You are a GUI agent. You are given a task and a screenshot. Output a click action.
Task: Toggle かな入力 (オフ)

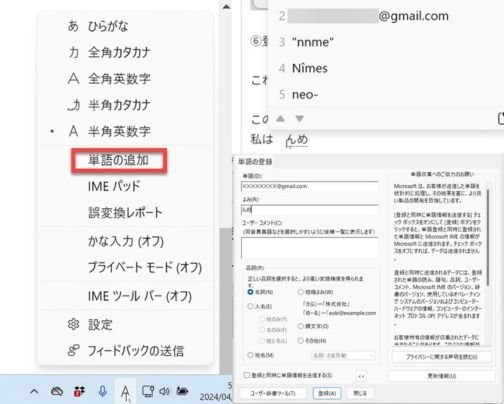click(125, 241)
